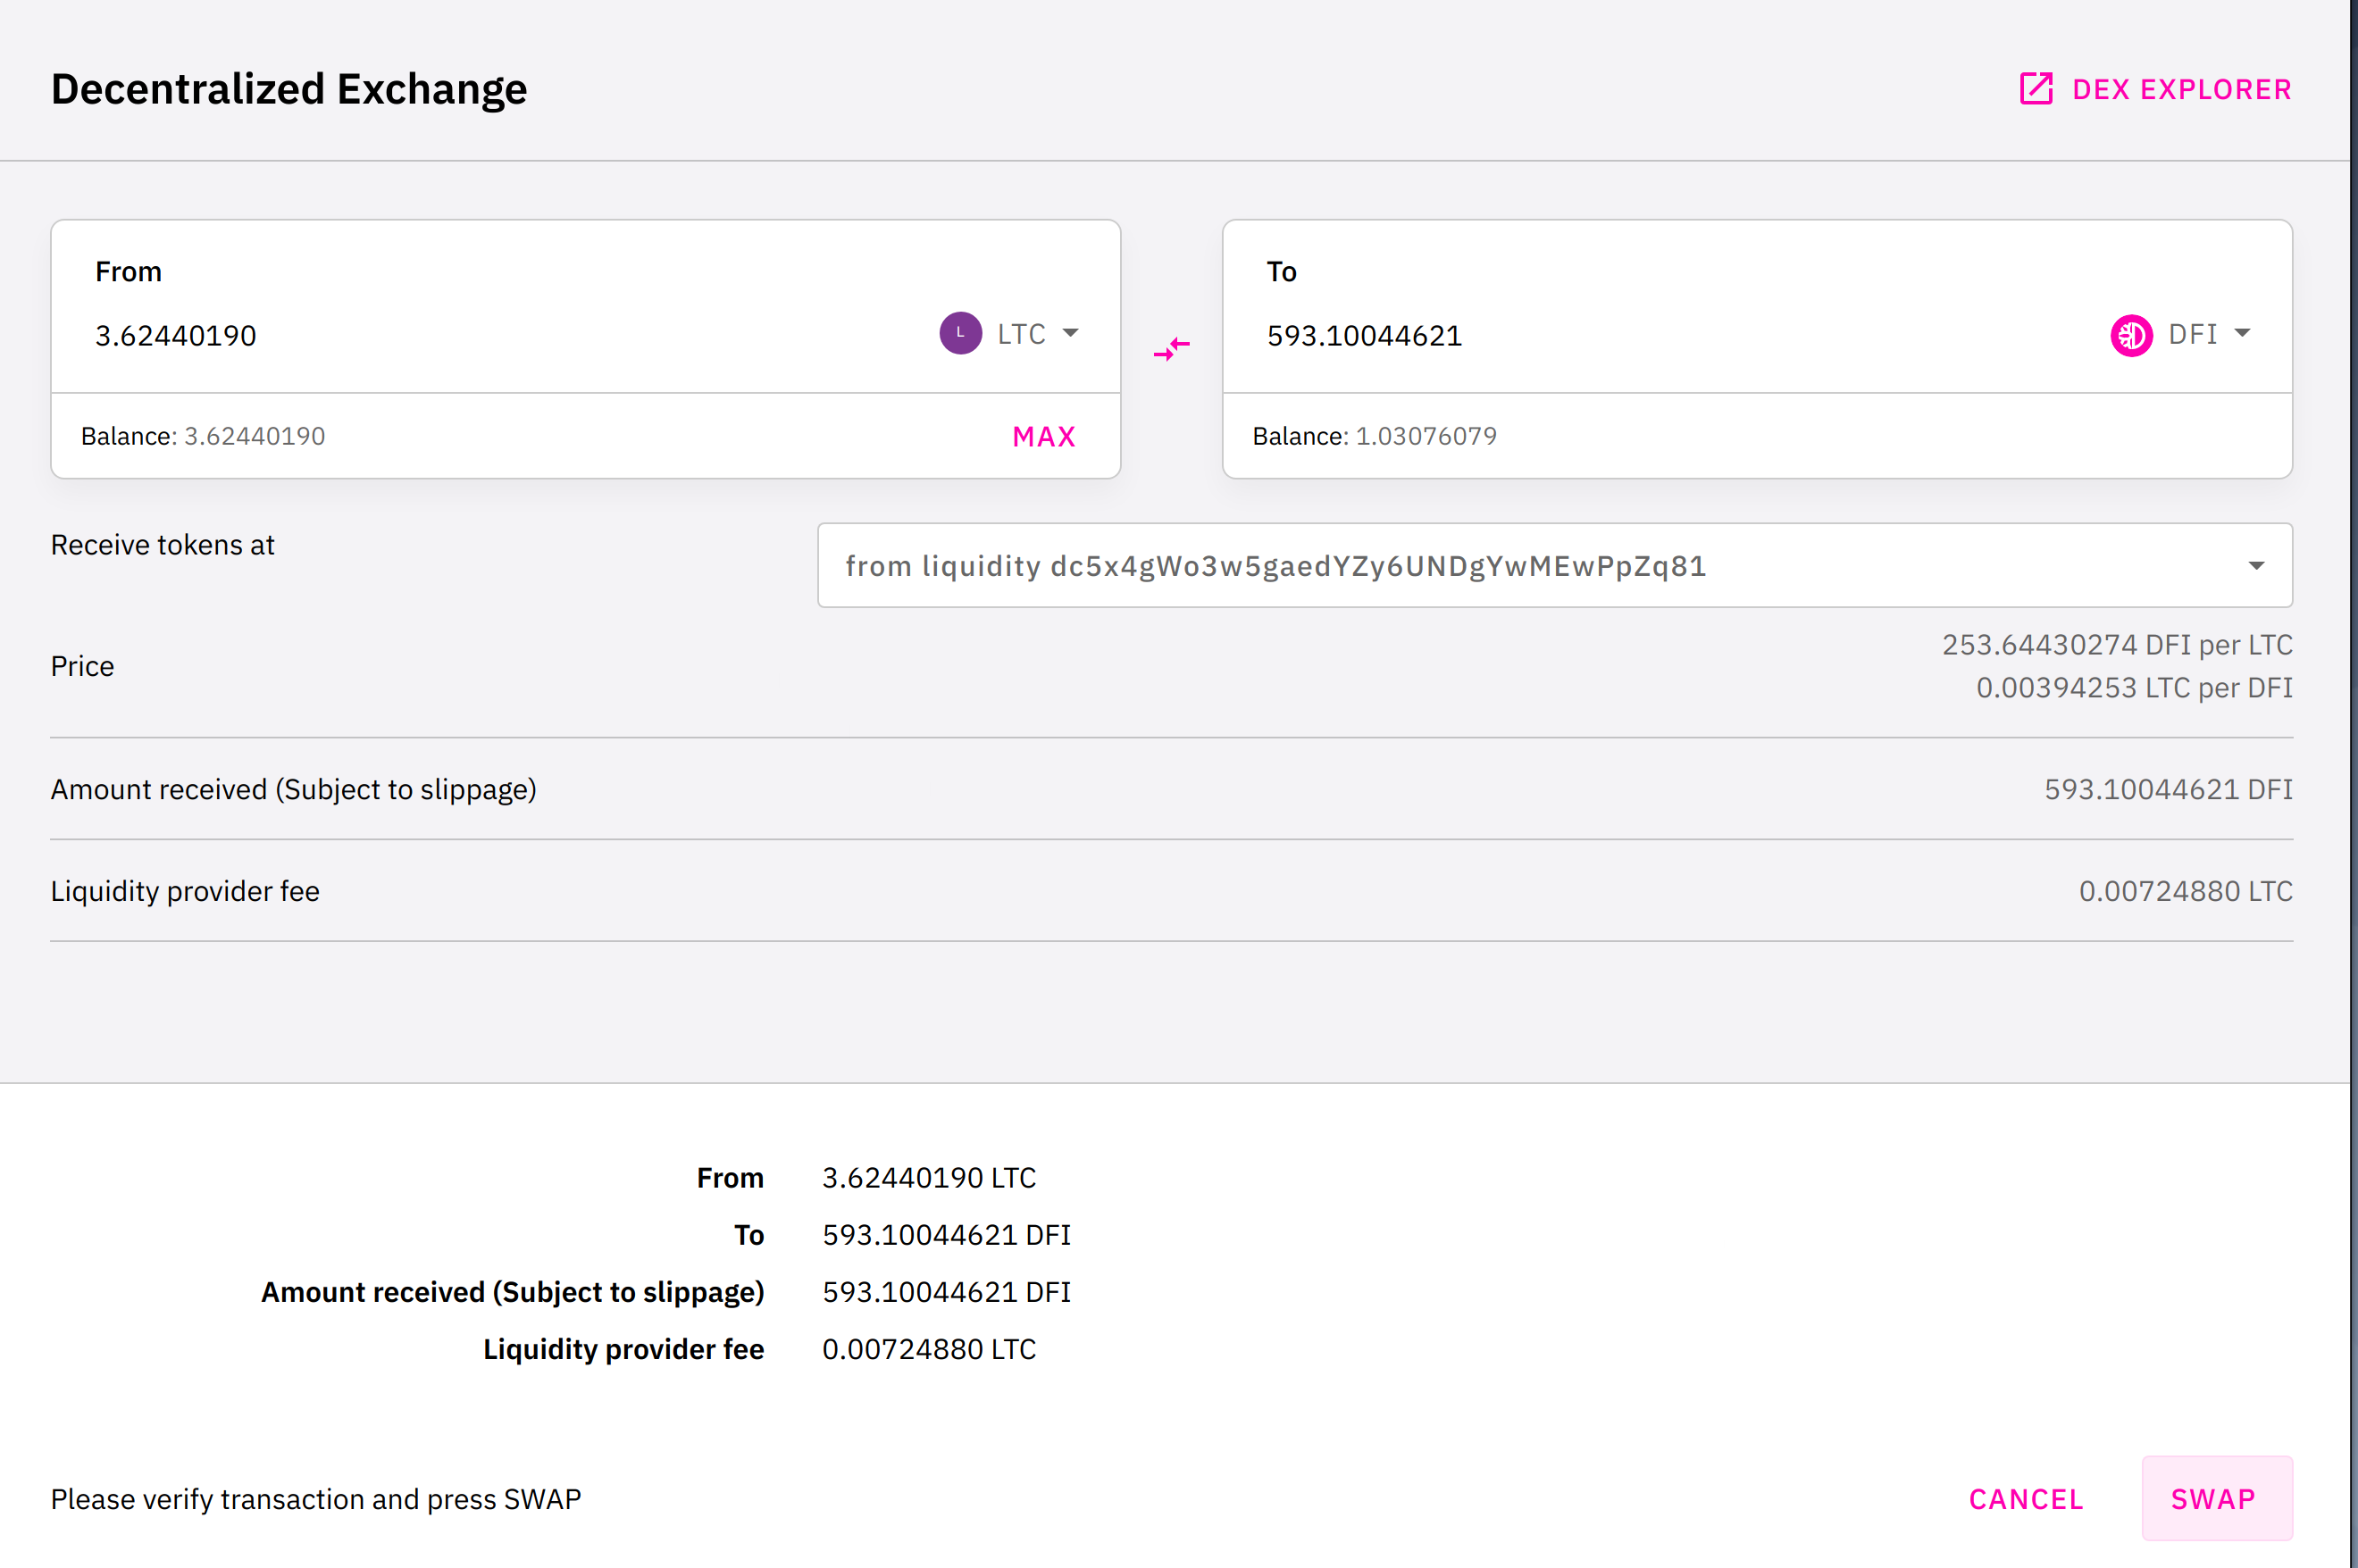Cancel the swap transaction

2026,1499
